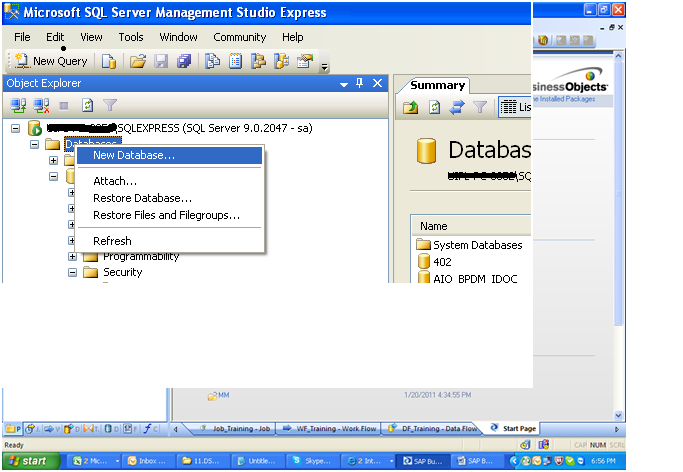The height and width of the screenshot is (472, 683).
Task: Open the Skype taskbar button
Action: (312, 461)
